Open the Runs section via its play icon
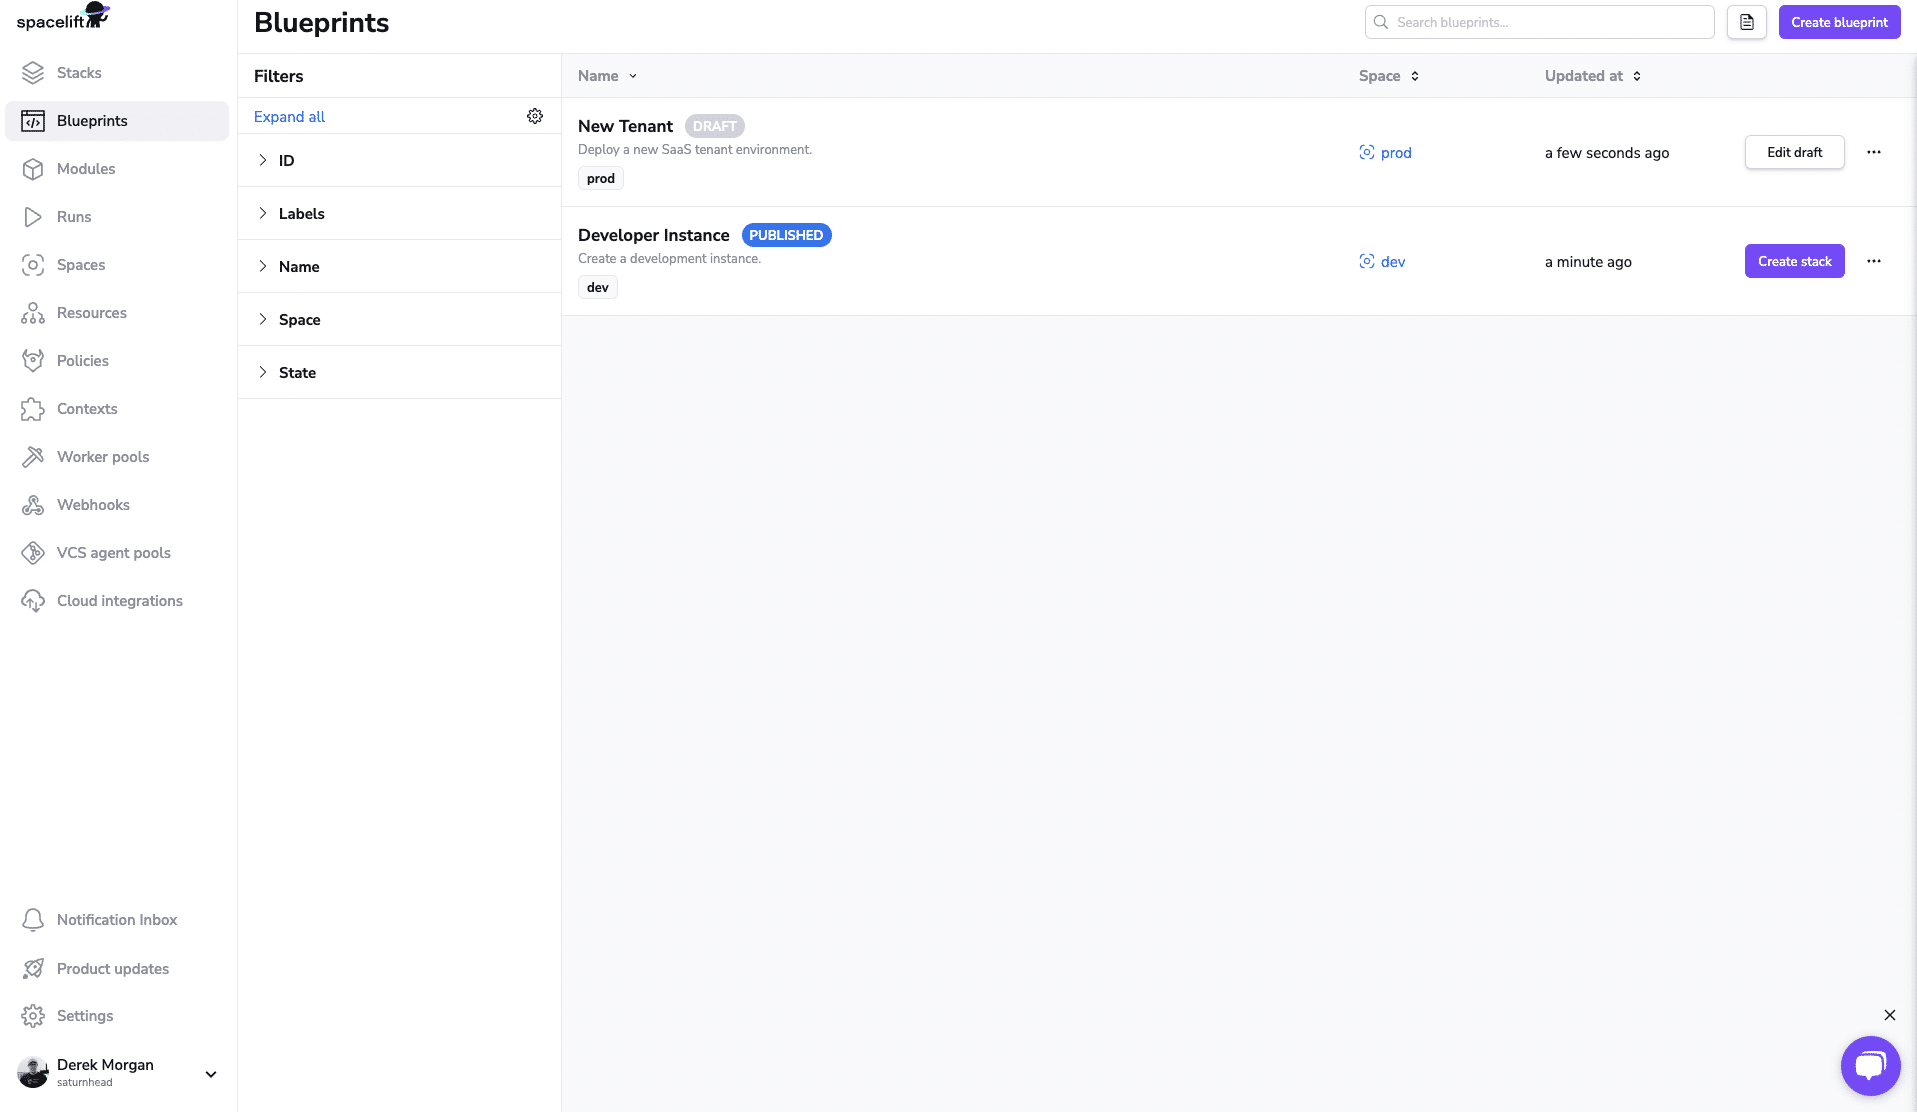 (33, 217)
